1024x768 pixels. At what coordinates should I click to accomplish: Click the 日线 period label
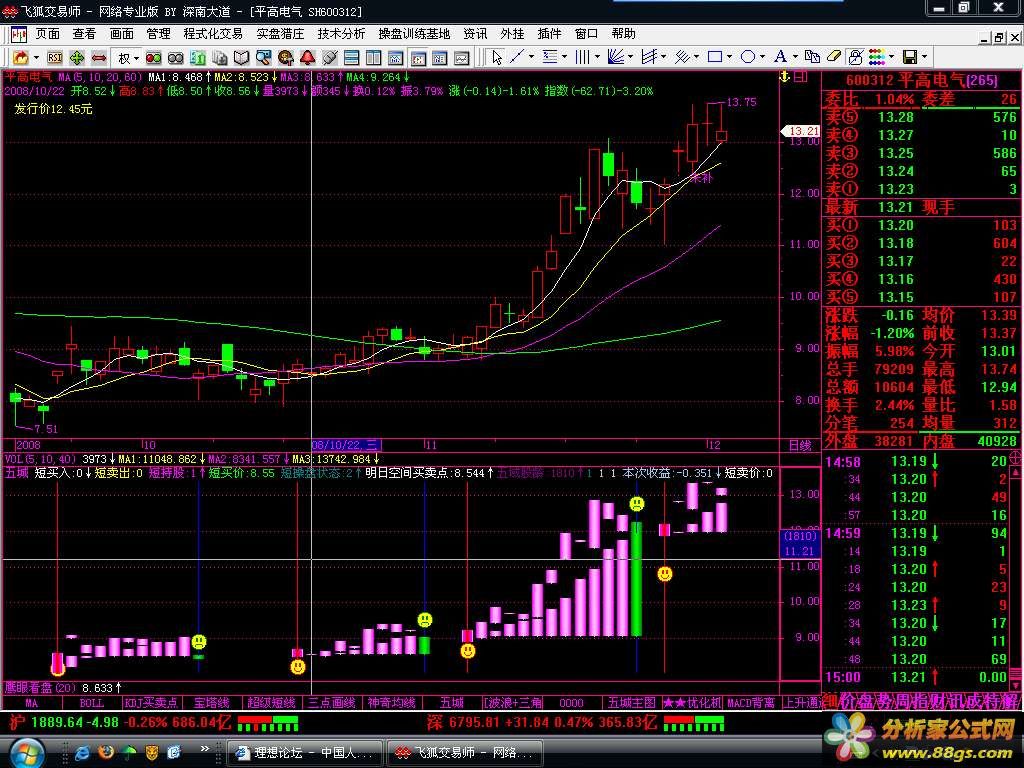coord(800,445)
